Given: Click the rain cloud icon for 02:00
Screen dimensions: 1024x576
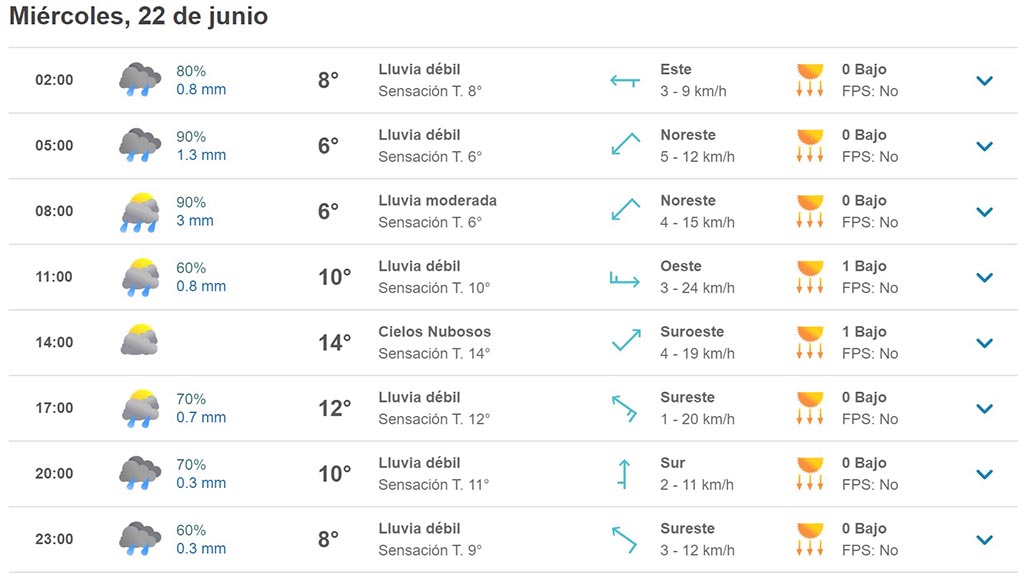Looking at the screenshot, I should click(x=140, y=80).
